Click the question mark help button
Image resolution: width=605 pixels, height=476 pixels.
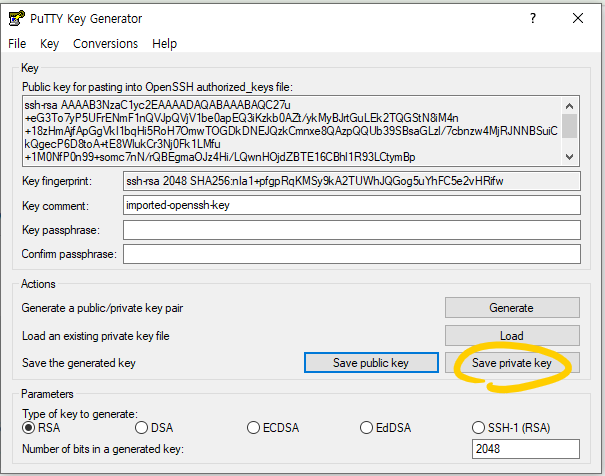point(533,18)
